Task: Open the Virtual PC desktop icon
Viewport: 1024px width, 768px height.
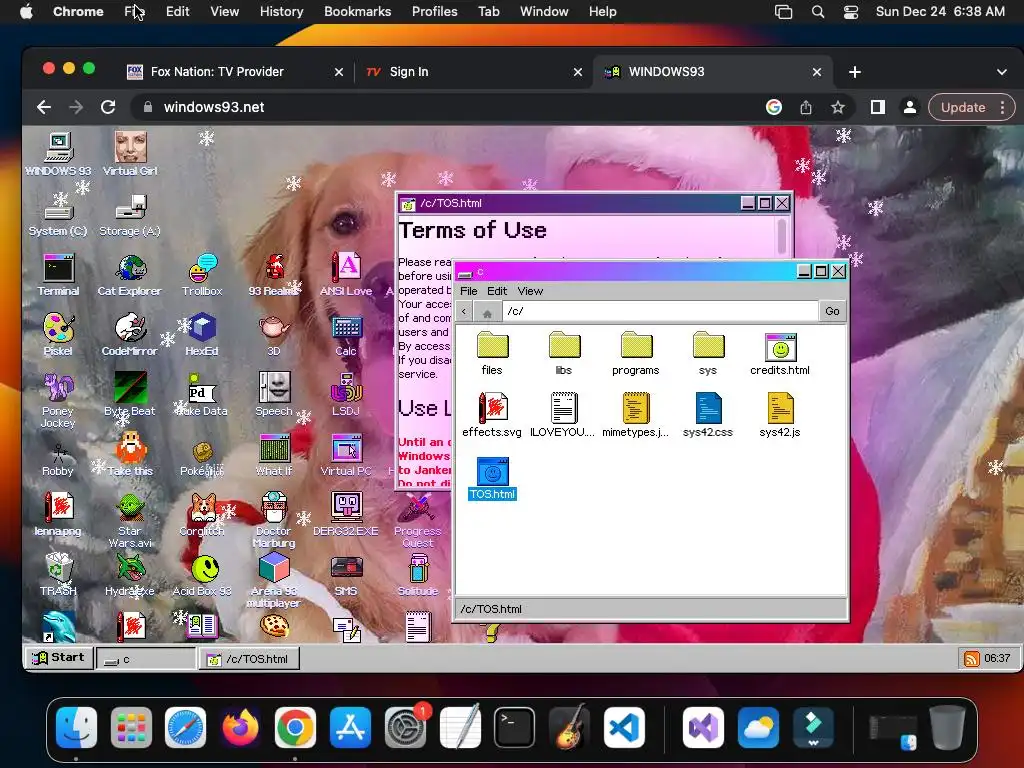Action: (345, 455)
